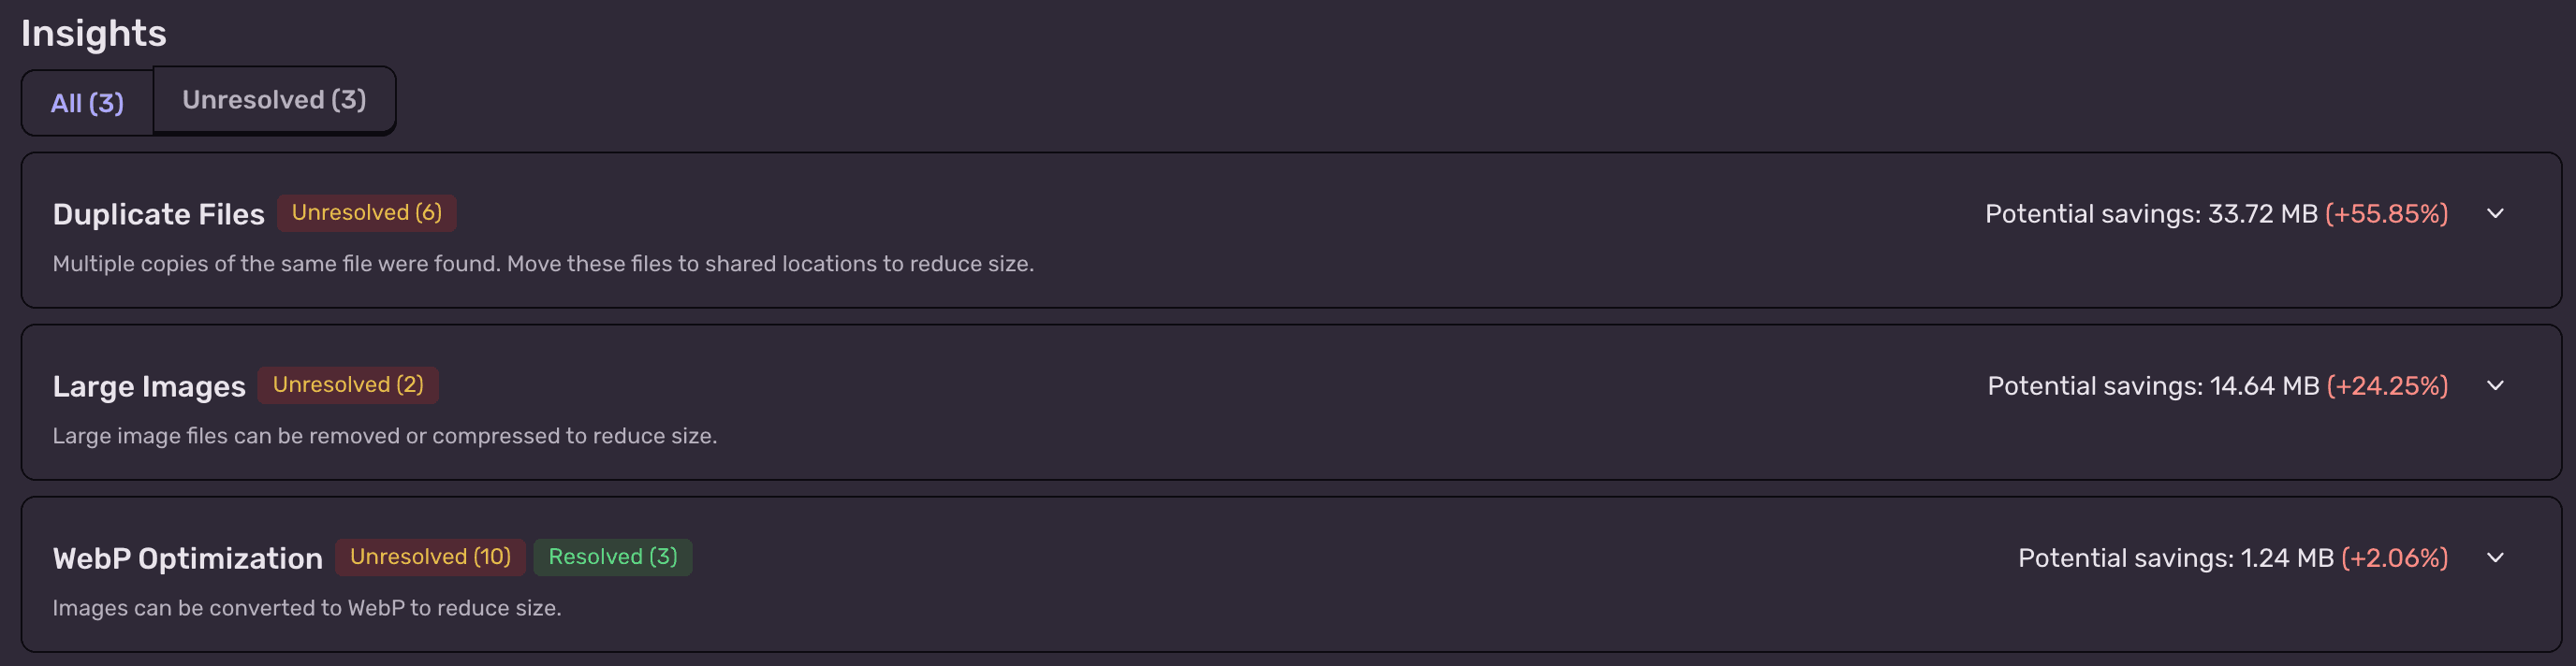Click the Unresolved (2) badge
The height and width of the screenshot is (666, 2576).
(348, 385)
